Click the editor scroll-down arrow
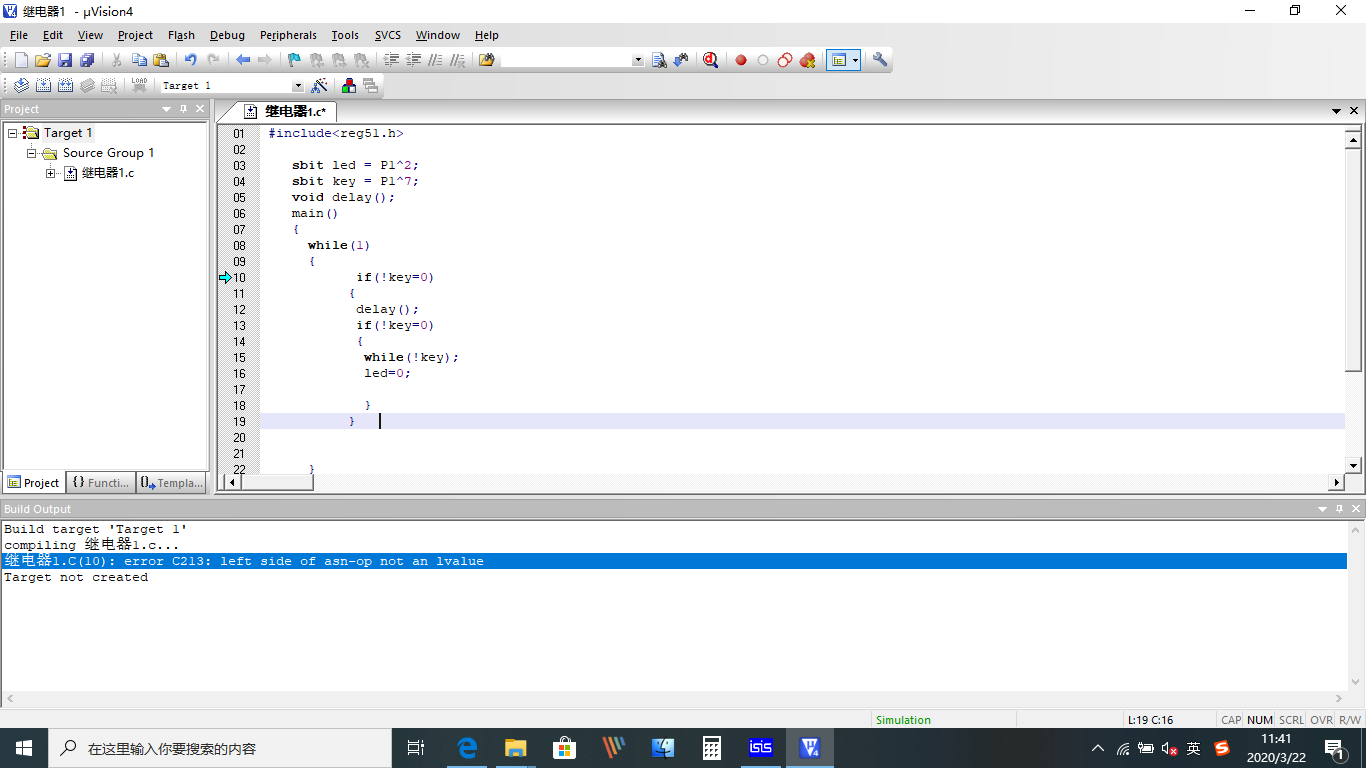 pos(1354,465)
